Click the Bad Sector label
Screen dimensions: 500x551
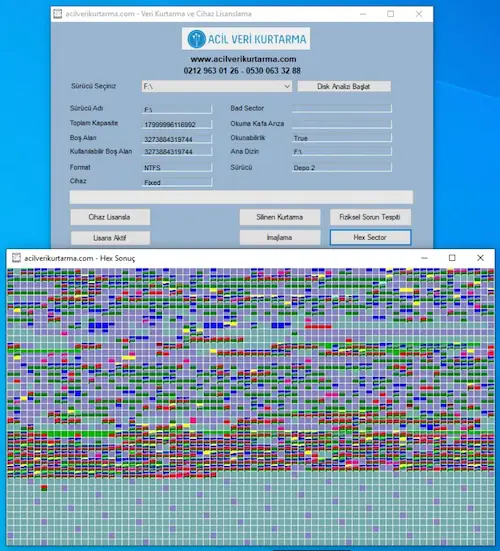(247, 108)
